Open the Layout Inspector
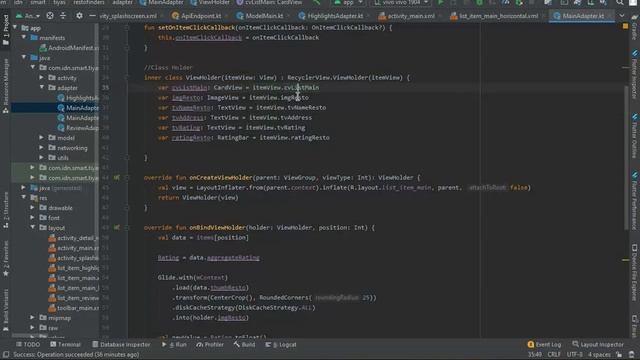 click(x=598, y=344)
